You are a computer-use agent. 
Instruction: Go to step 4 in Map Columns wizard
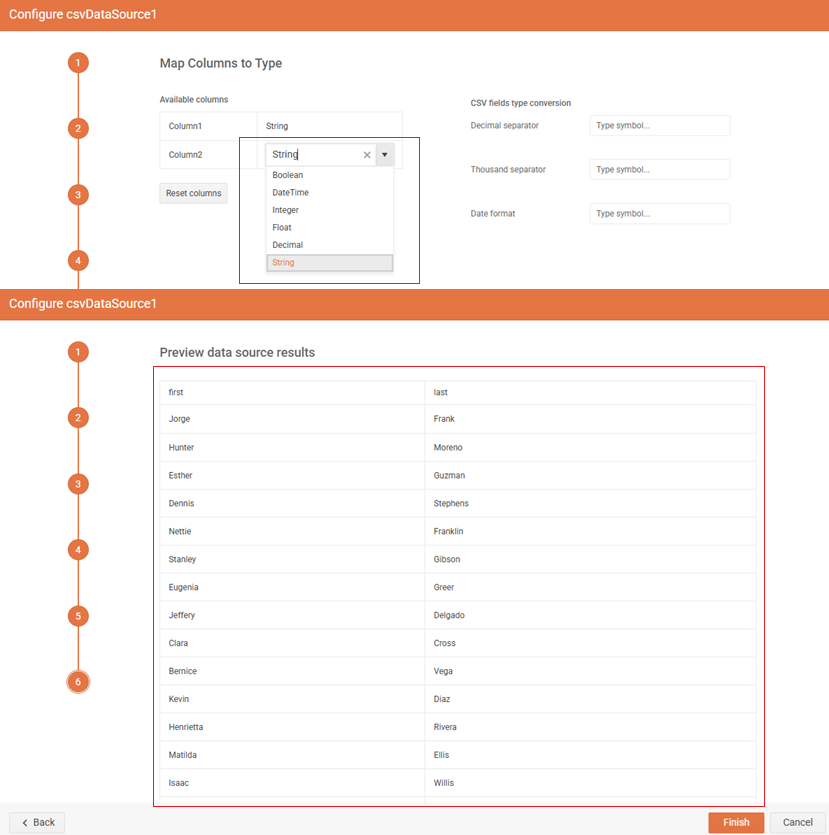click(78, 261)
